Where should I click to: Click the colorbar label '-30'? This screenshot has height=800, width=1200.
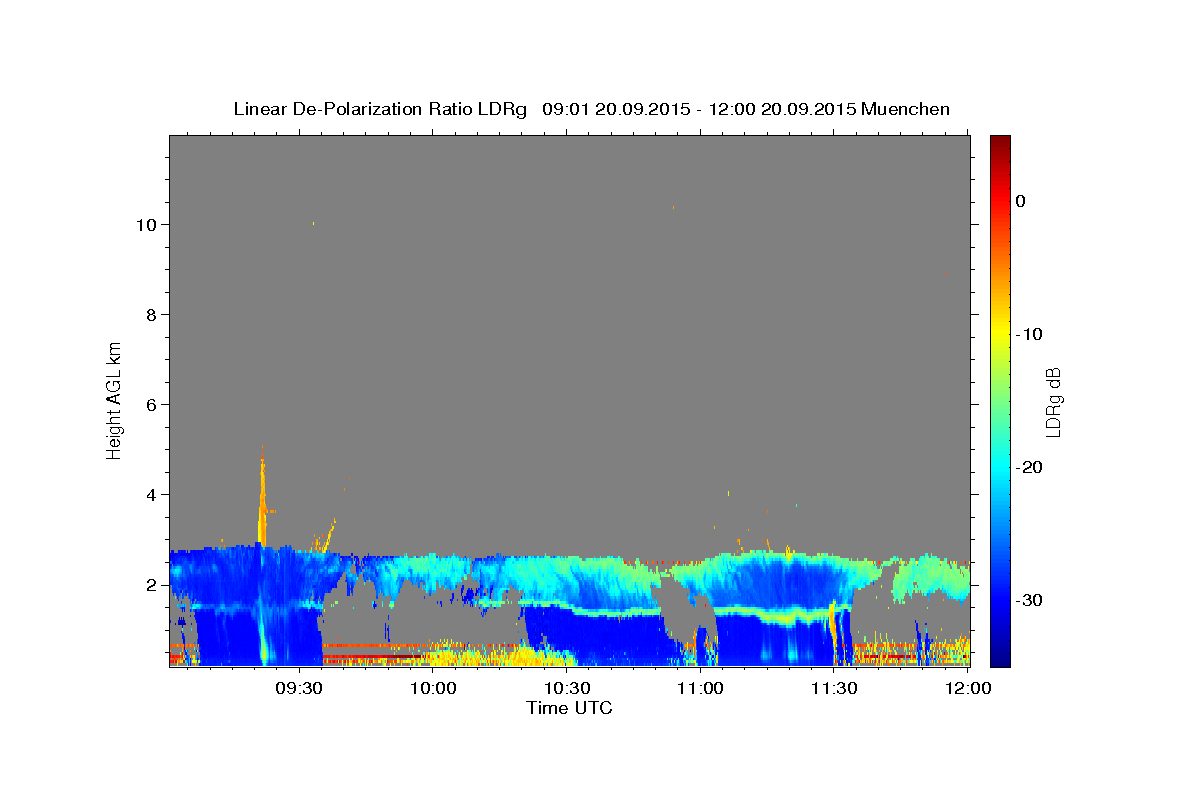[x=1030, y=600]
